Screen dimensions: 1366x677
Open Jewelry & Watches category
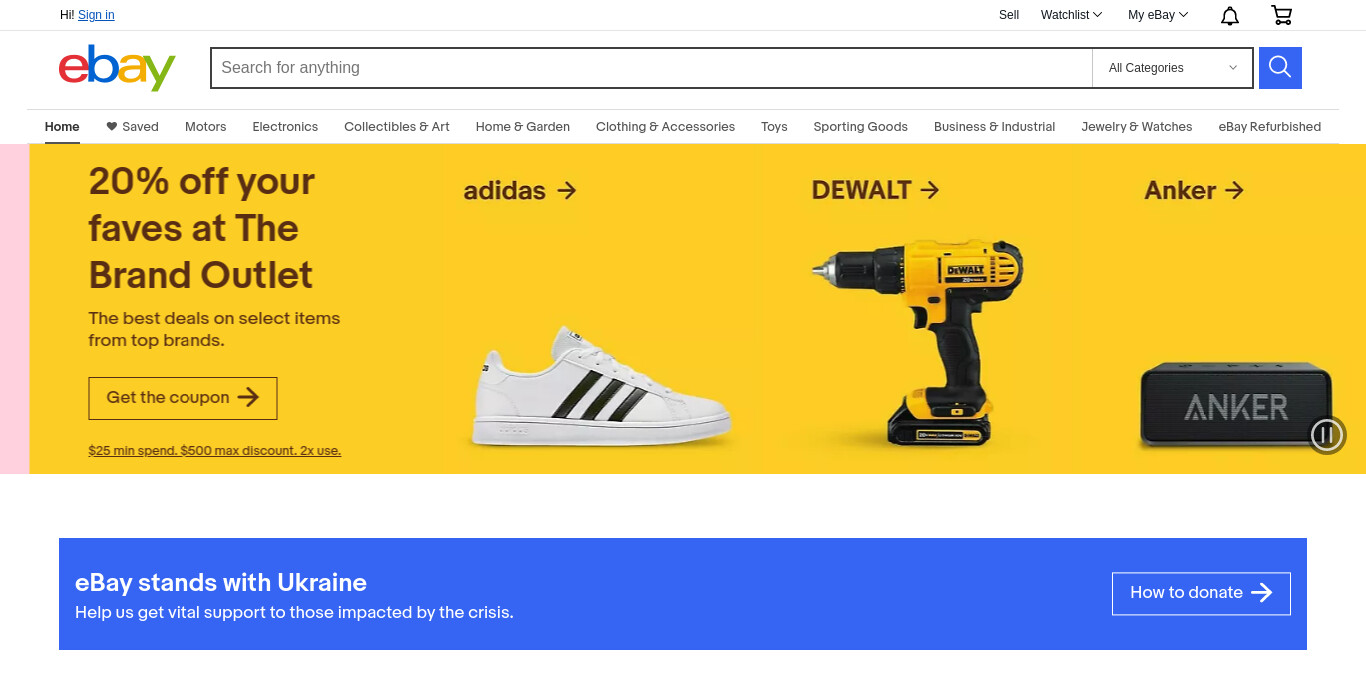pyautogui.click(x=1137, y=127)
